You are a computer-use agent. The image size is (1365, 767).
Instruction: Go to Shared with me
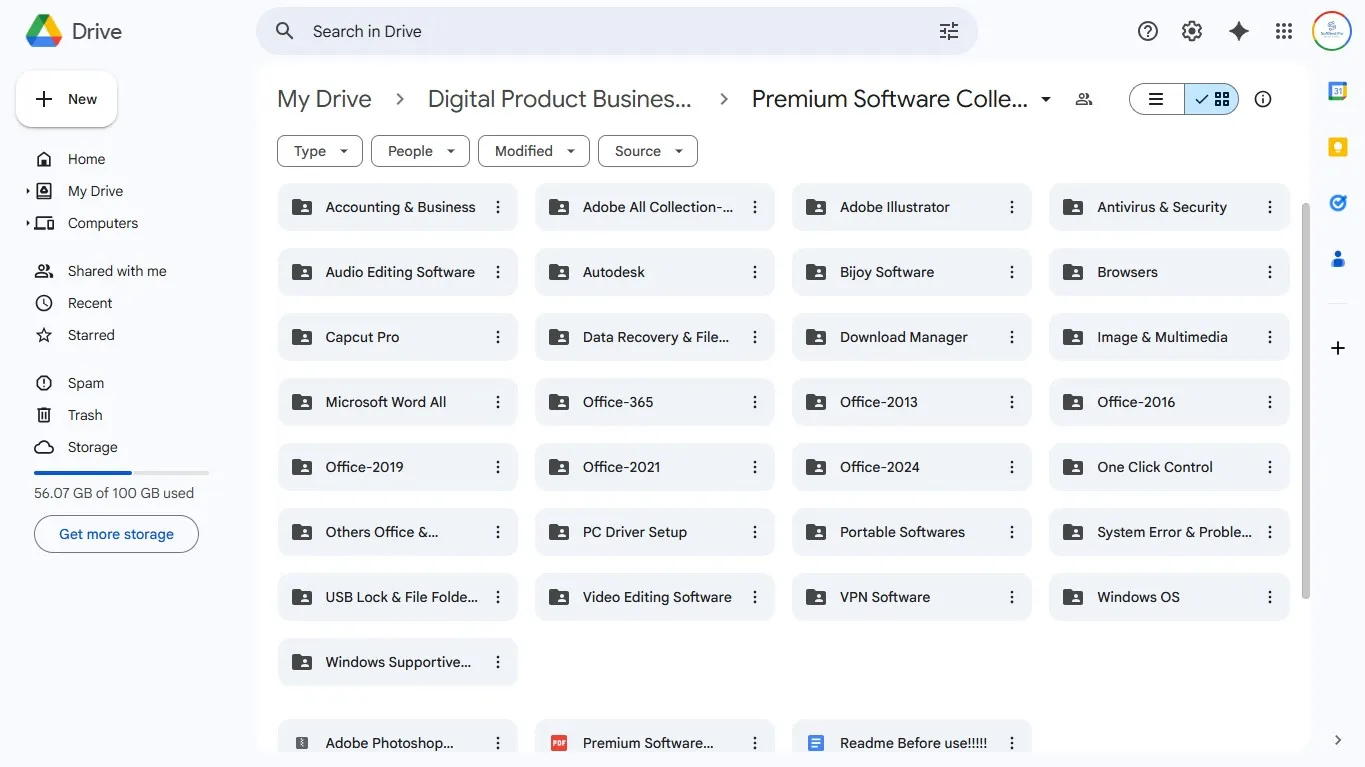point(114,270)
